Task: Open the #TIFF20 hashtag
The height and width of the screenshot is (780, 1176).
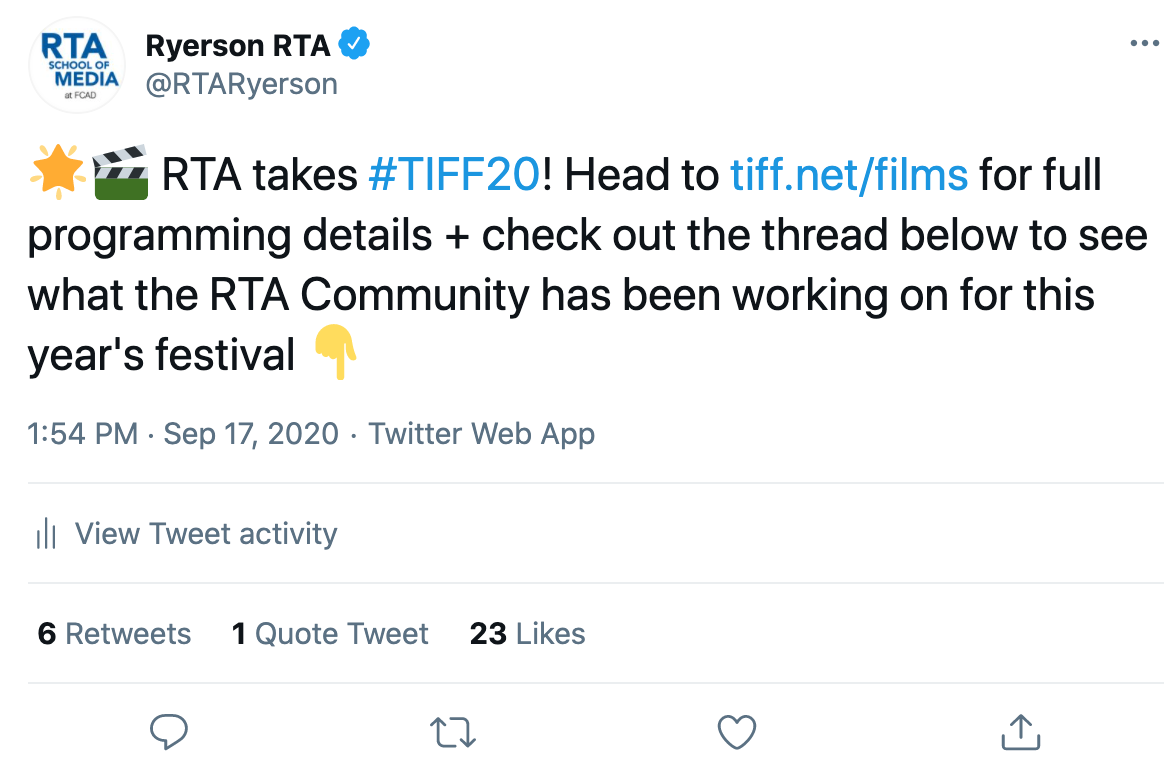Action: coord(454,176)
